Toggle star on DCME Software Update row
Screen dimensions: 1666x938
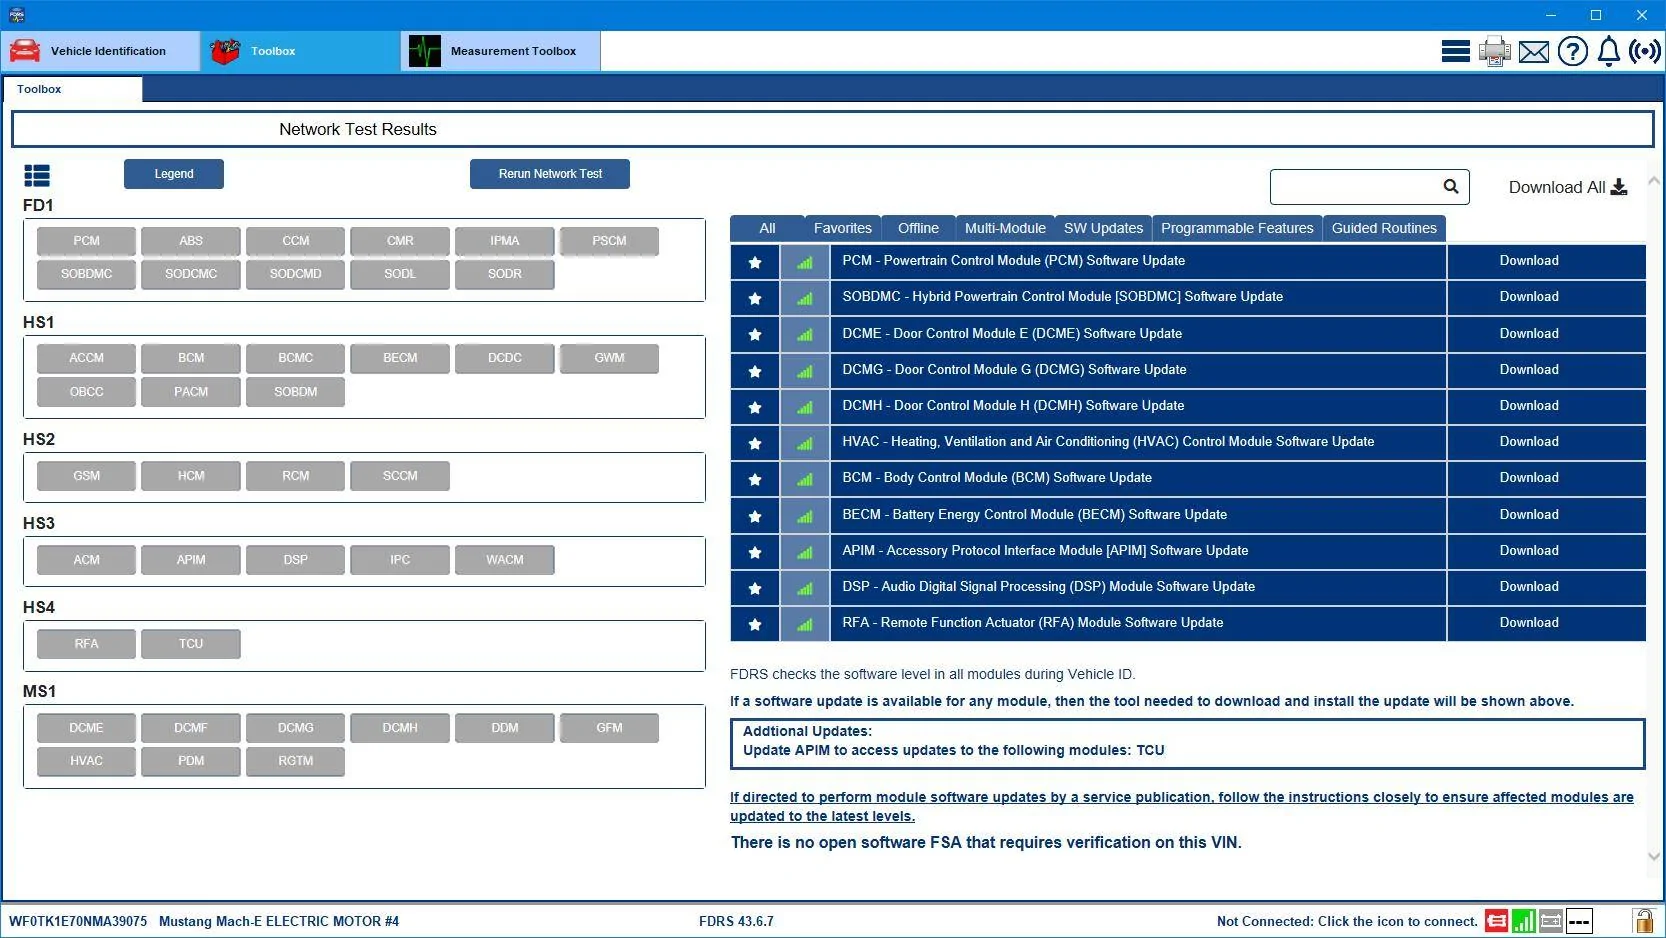pyautogui.click(x=755, y=334)
